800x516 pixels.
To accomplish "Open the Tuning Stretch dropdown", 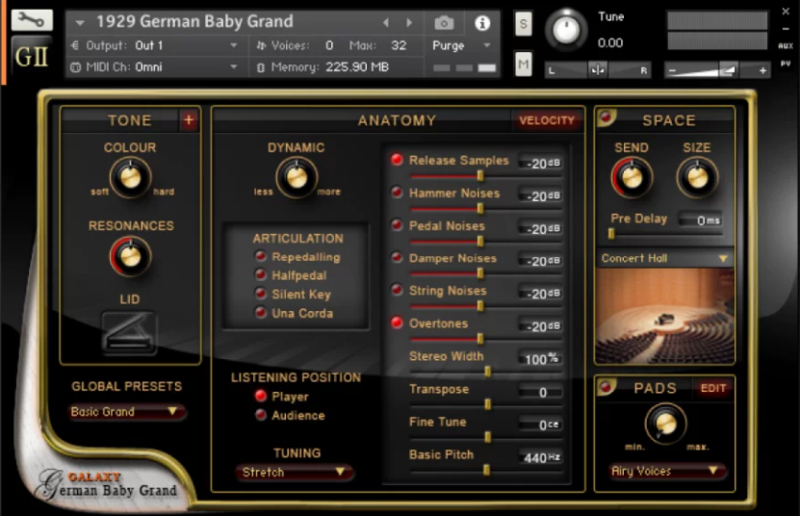I will (x=294, y=472).
